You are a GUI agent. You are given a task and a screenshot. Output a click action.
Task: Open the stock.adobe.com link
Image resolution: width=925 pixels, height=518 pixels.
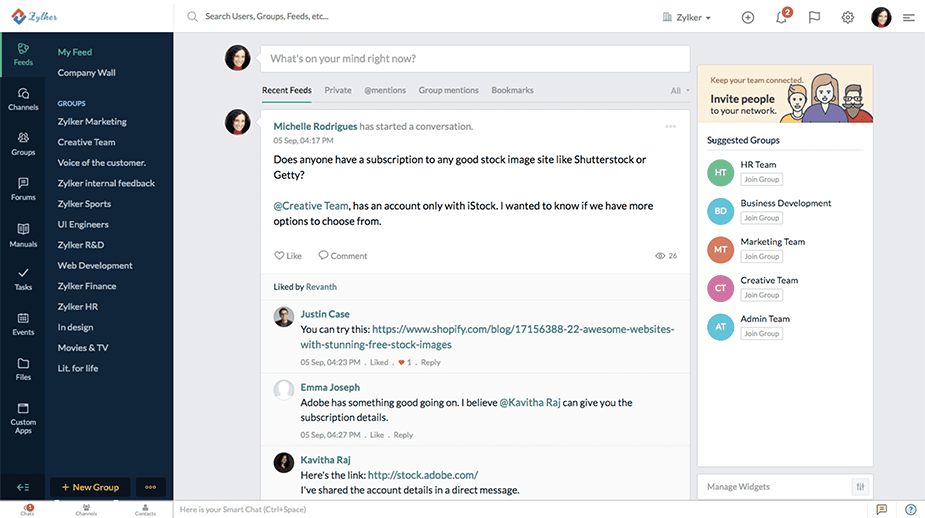[422, 475]
